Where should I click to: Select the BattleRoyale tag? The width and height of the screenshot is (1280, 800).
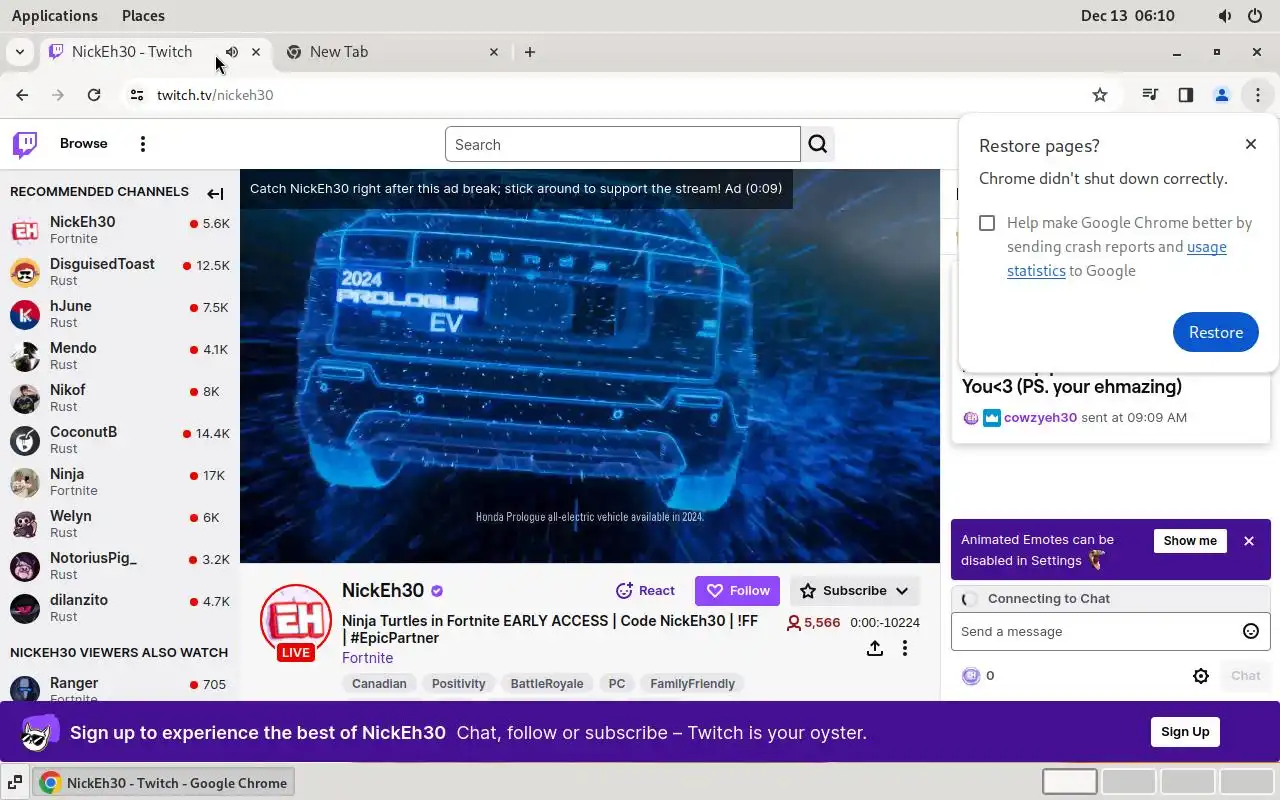pyautogui.click(x=547, y=684)
